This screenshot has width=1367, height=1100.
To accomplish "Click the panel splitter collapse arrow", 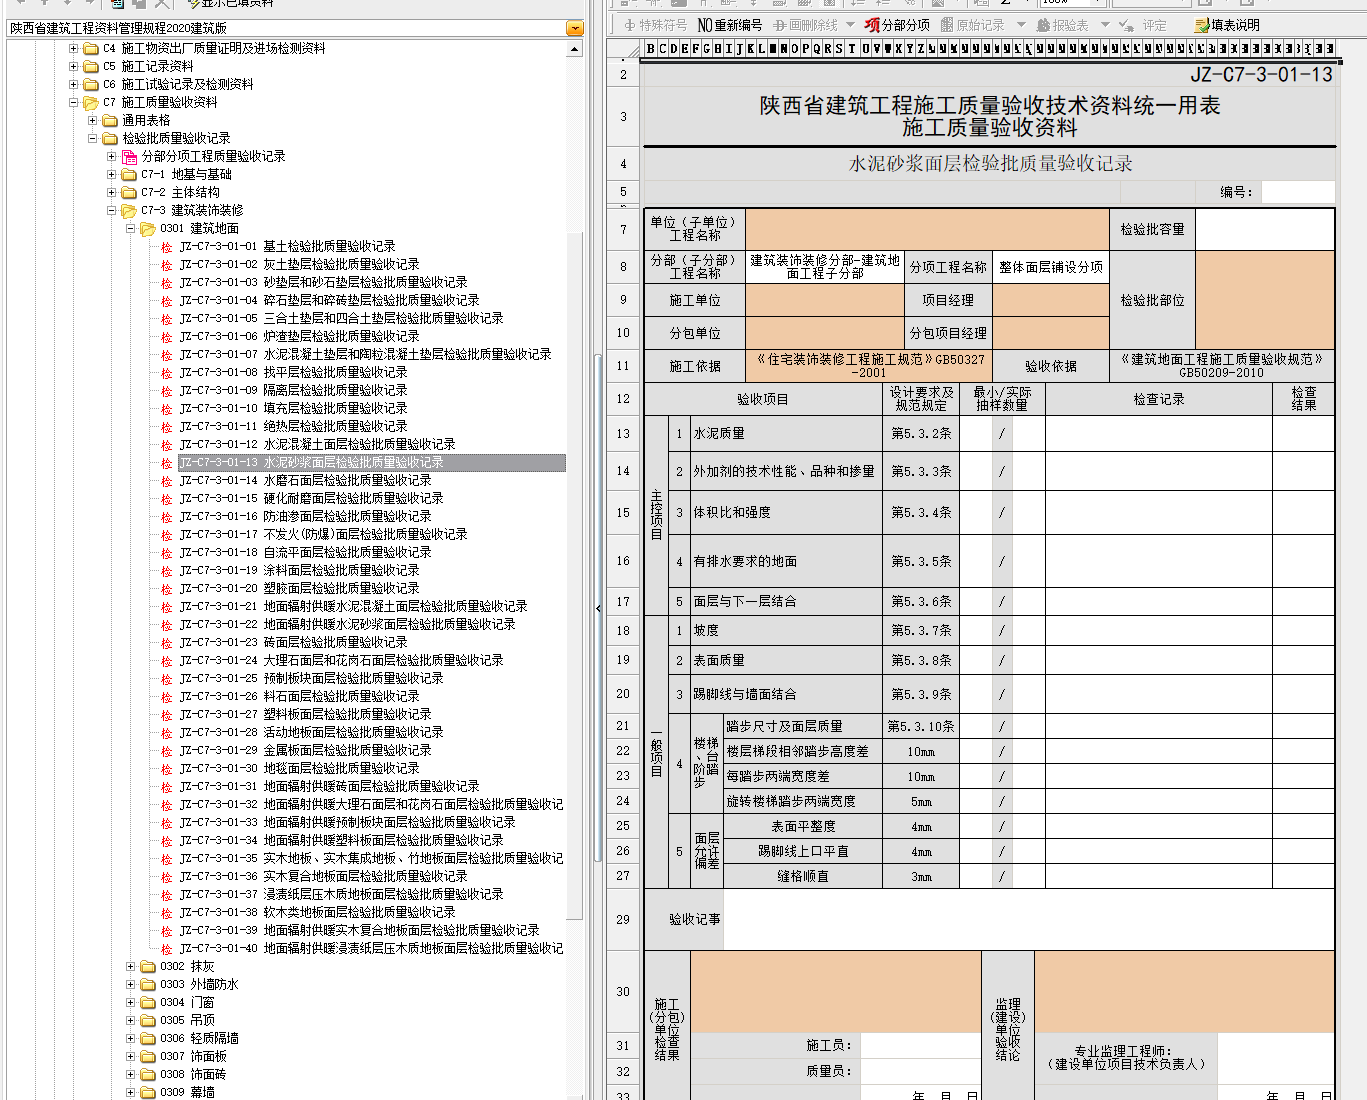I will click(598, 607).
